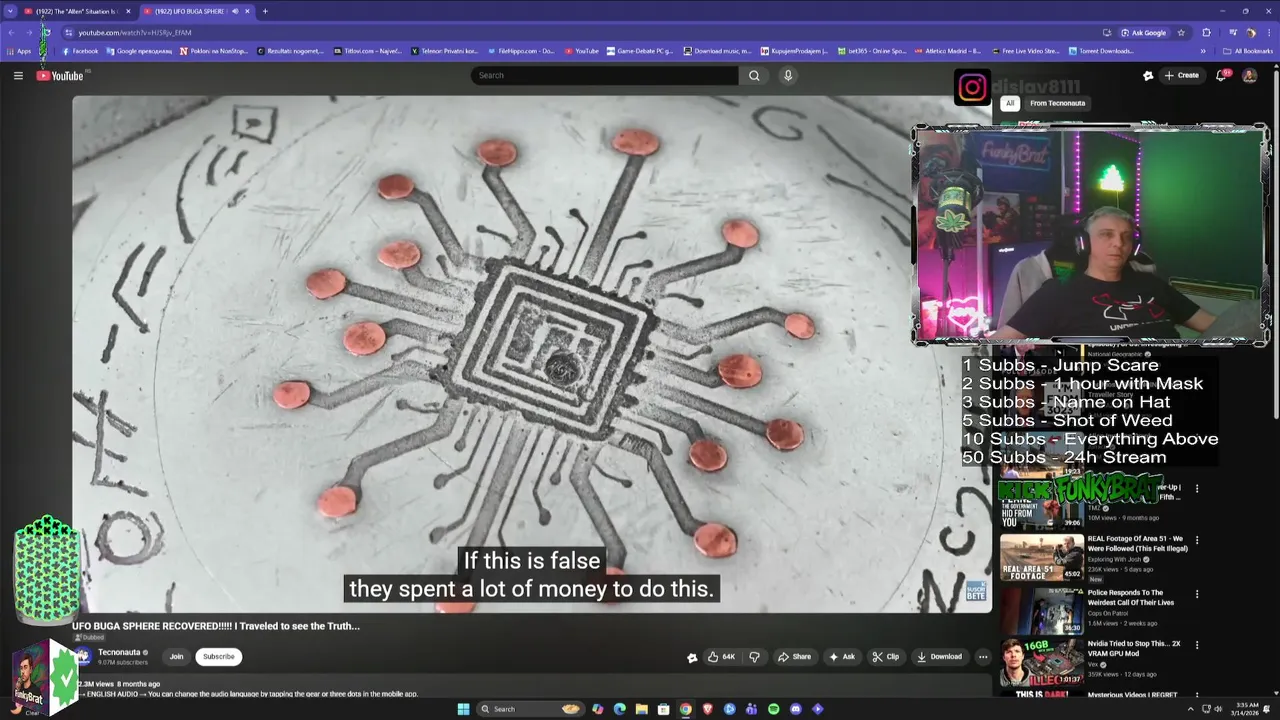Go to the YouTube home logo

click(60, 75)
